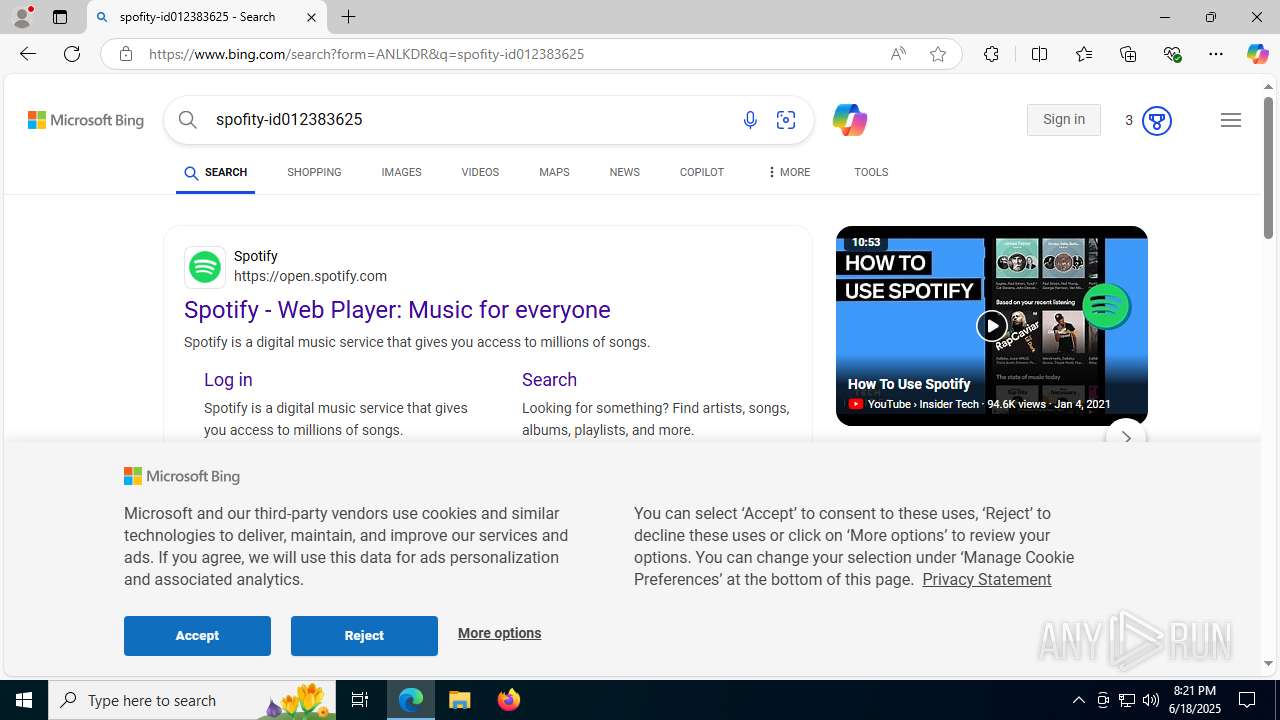The height and width of the screenshot is (720, 1280).
Task: Start voice search with microphone icon
Action: [750, 120]
